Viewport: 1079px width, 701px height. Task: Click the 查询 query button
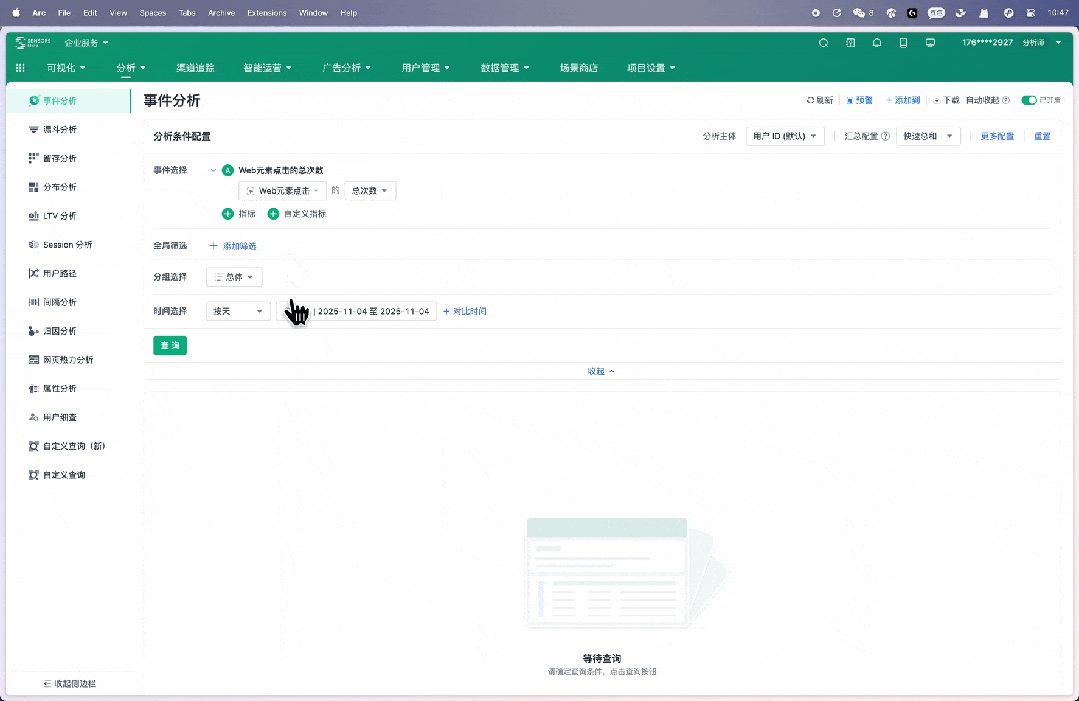coord(169,344)
